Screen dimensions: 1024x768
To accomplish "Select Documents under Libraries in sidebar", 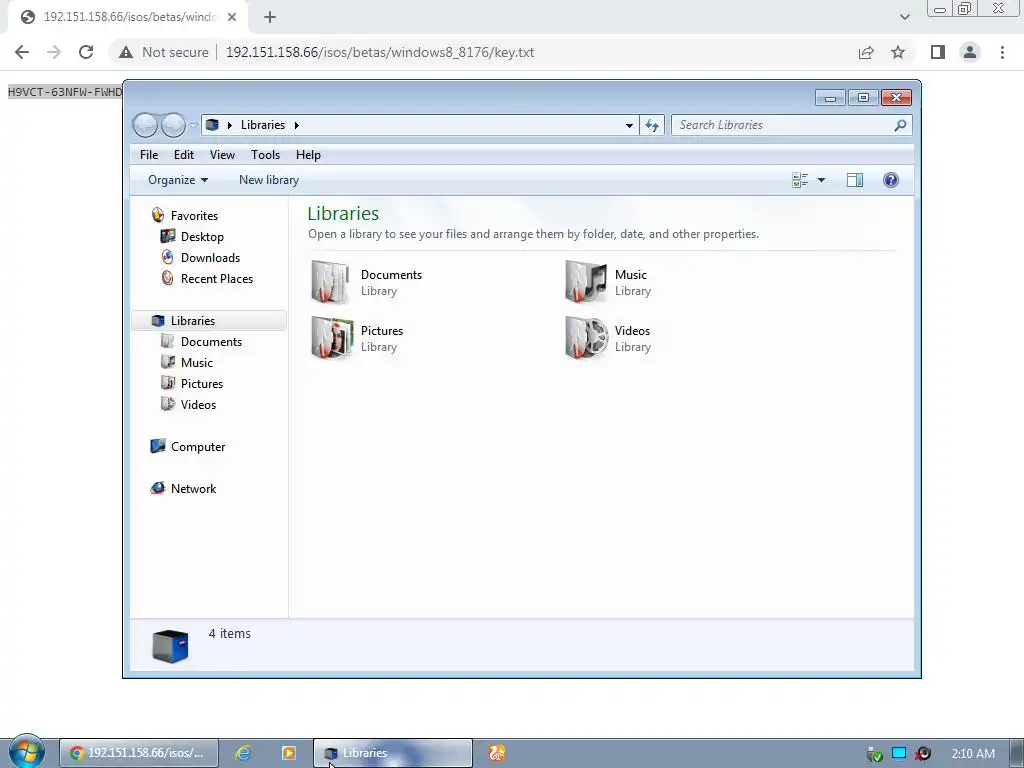I will (211, 342).
